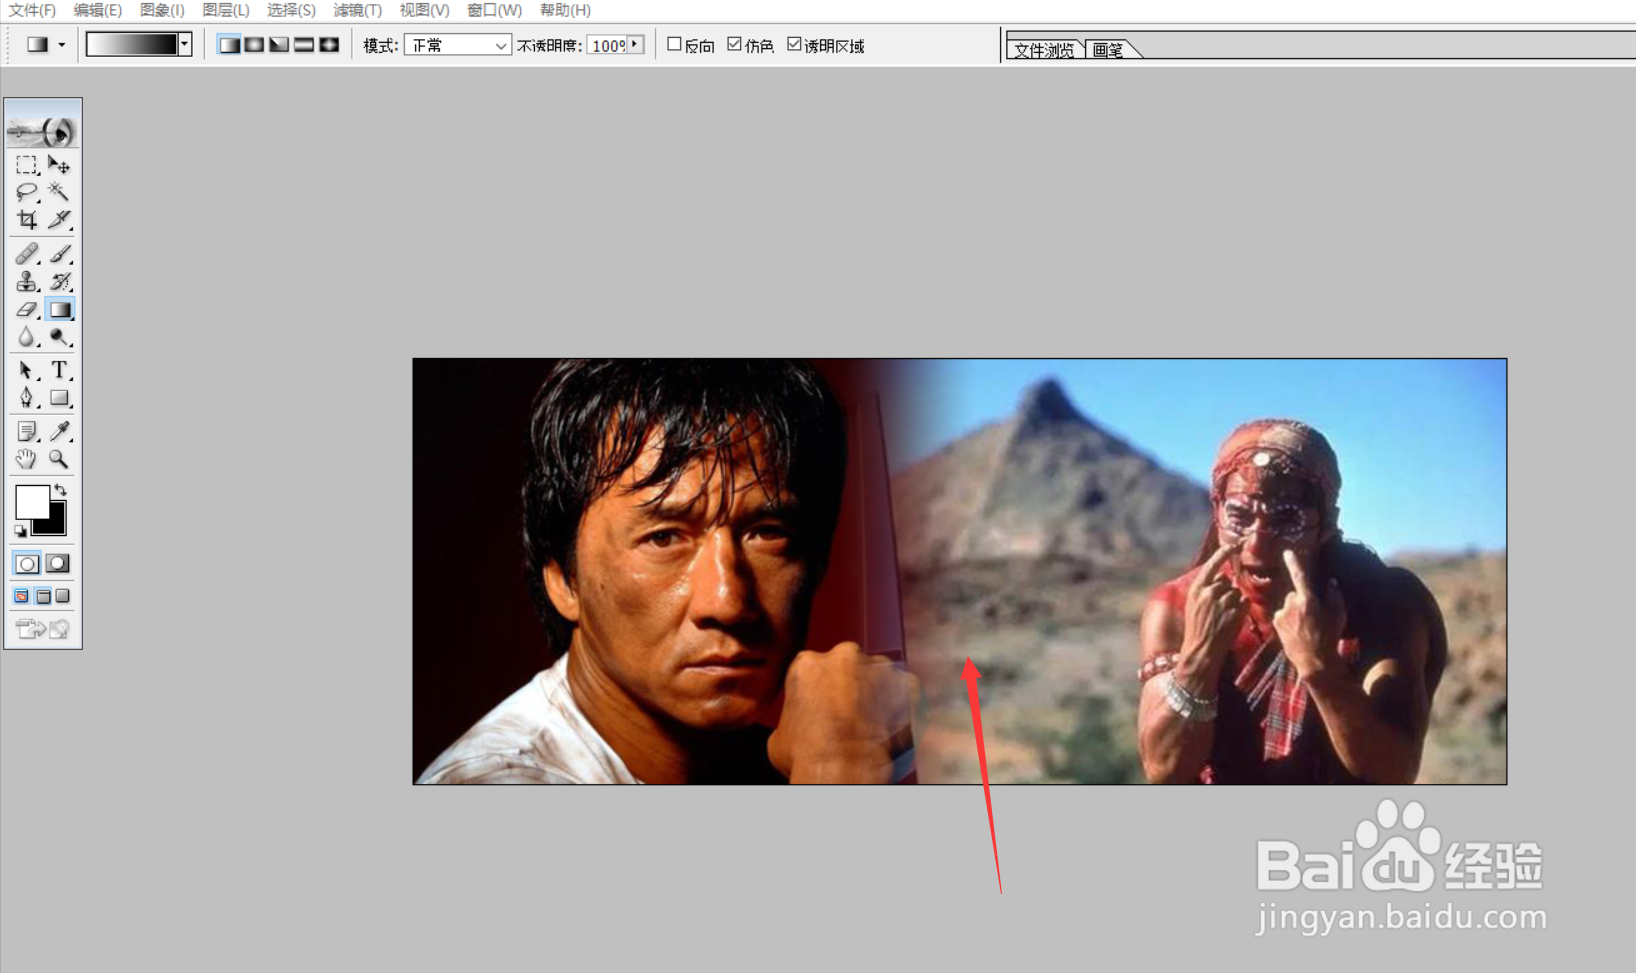
Task: Open the blending mode (模式) dropdown
Action: tap(458, 45)
